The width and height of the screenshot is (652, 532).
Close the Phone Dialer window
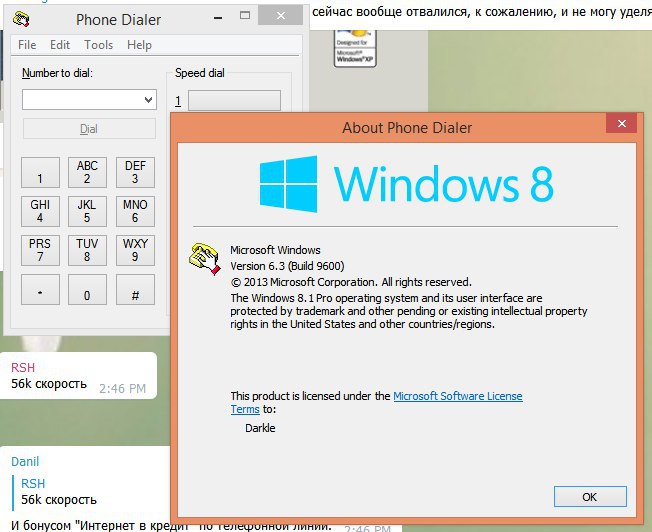point(281,16)
